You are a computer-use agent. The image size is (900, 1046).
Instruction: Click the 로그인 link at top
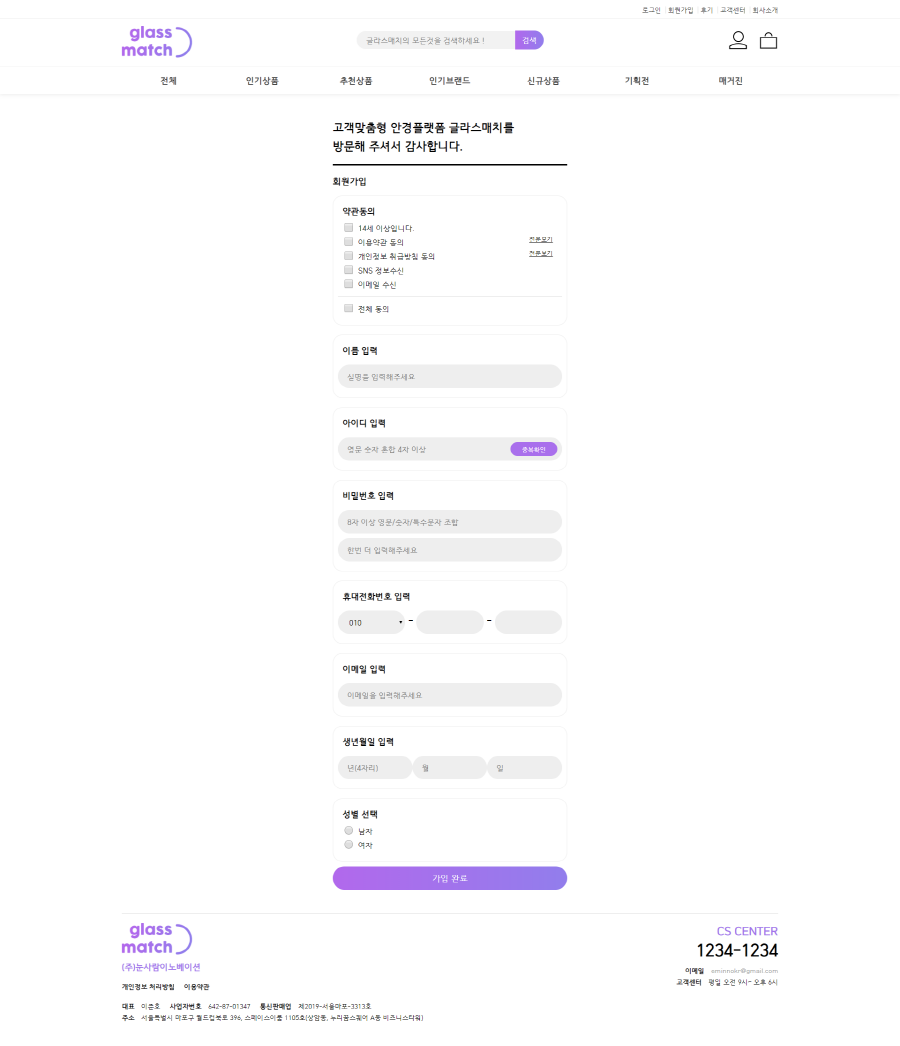coord(651,10)
